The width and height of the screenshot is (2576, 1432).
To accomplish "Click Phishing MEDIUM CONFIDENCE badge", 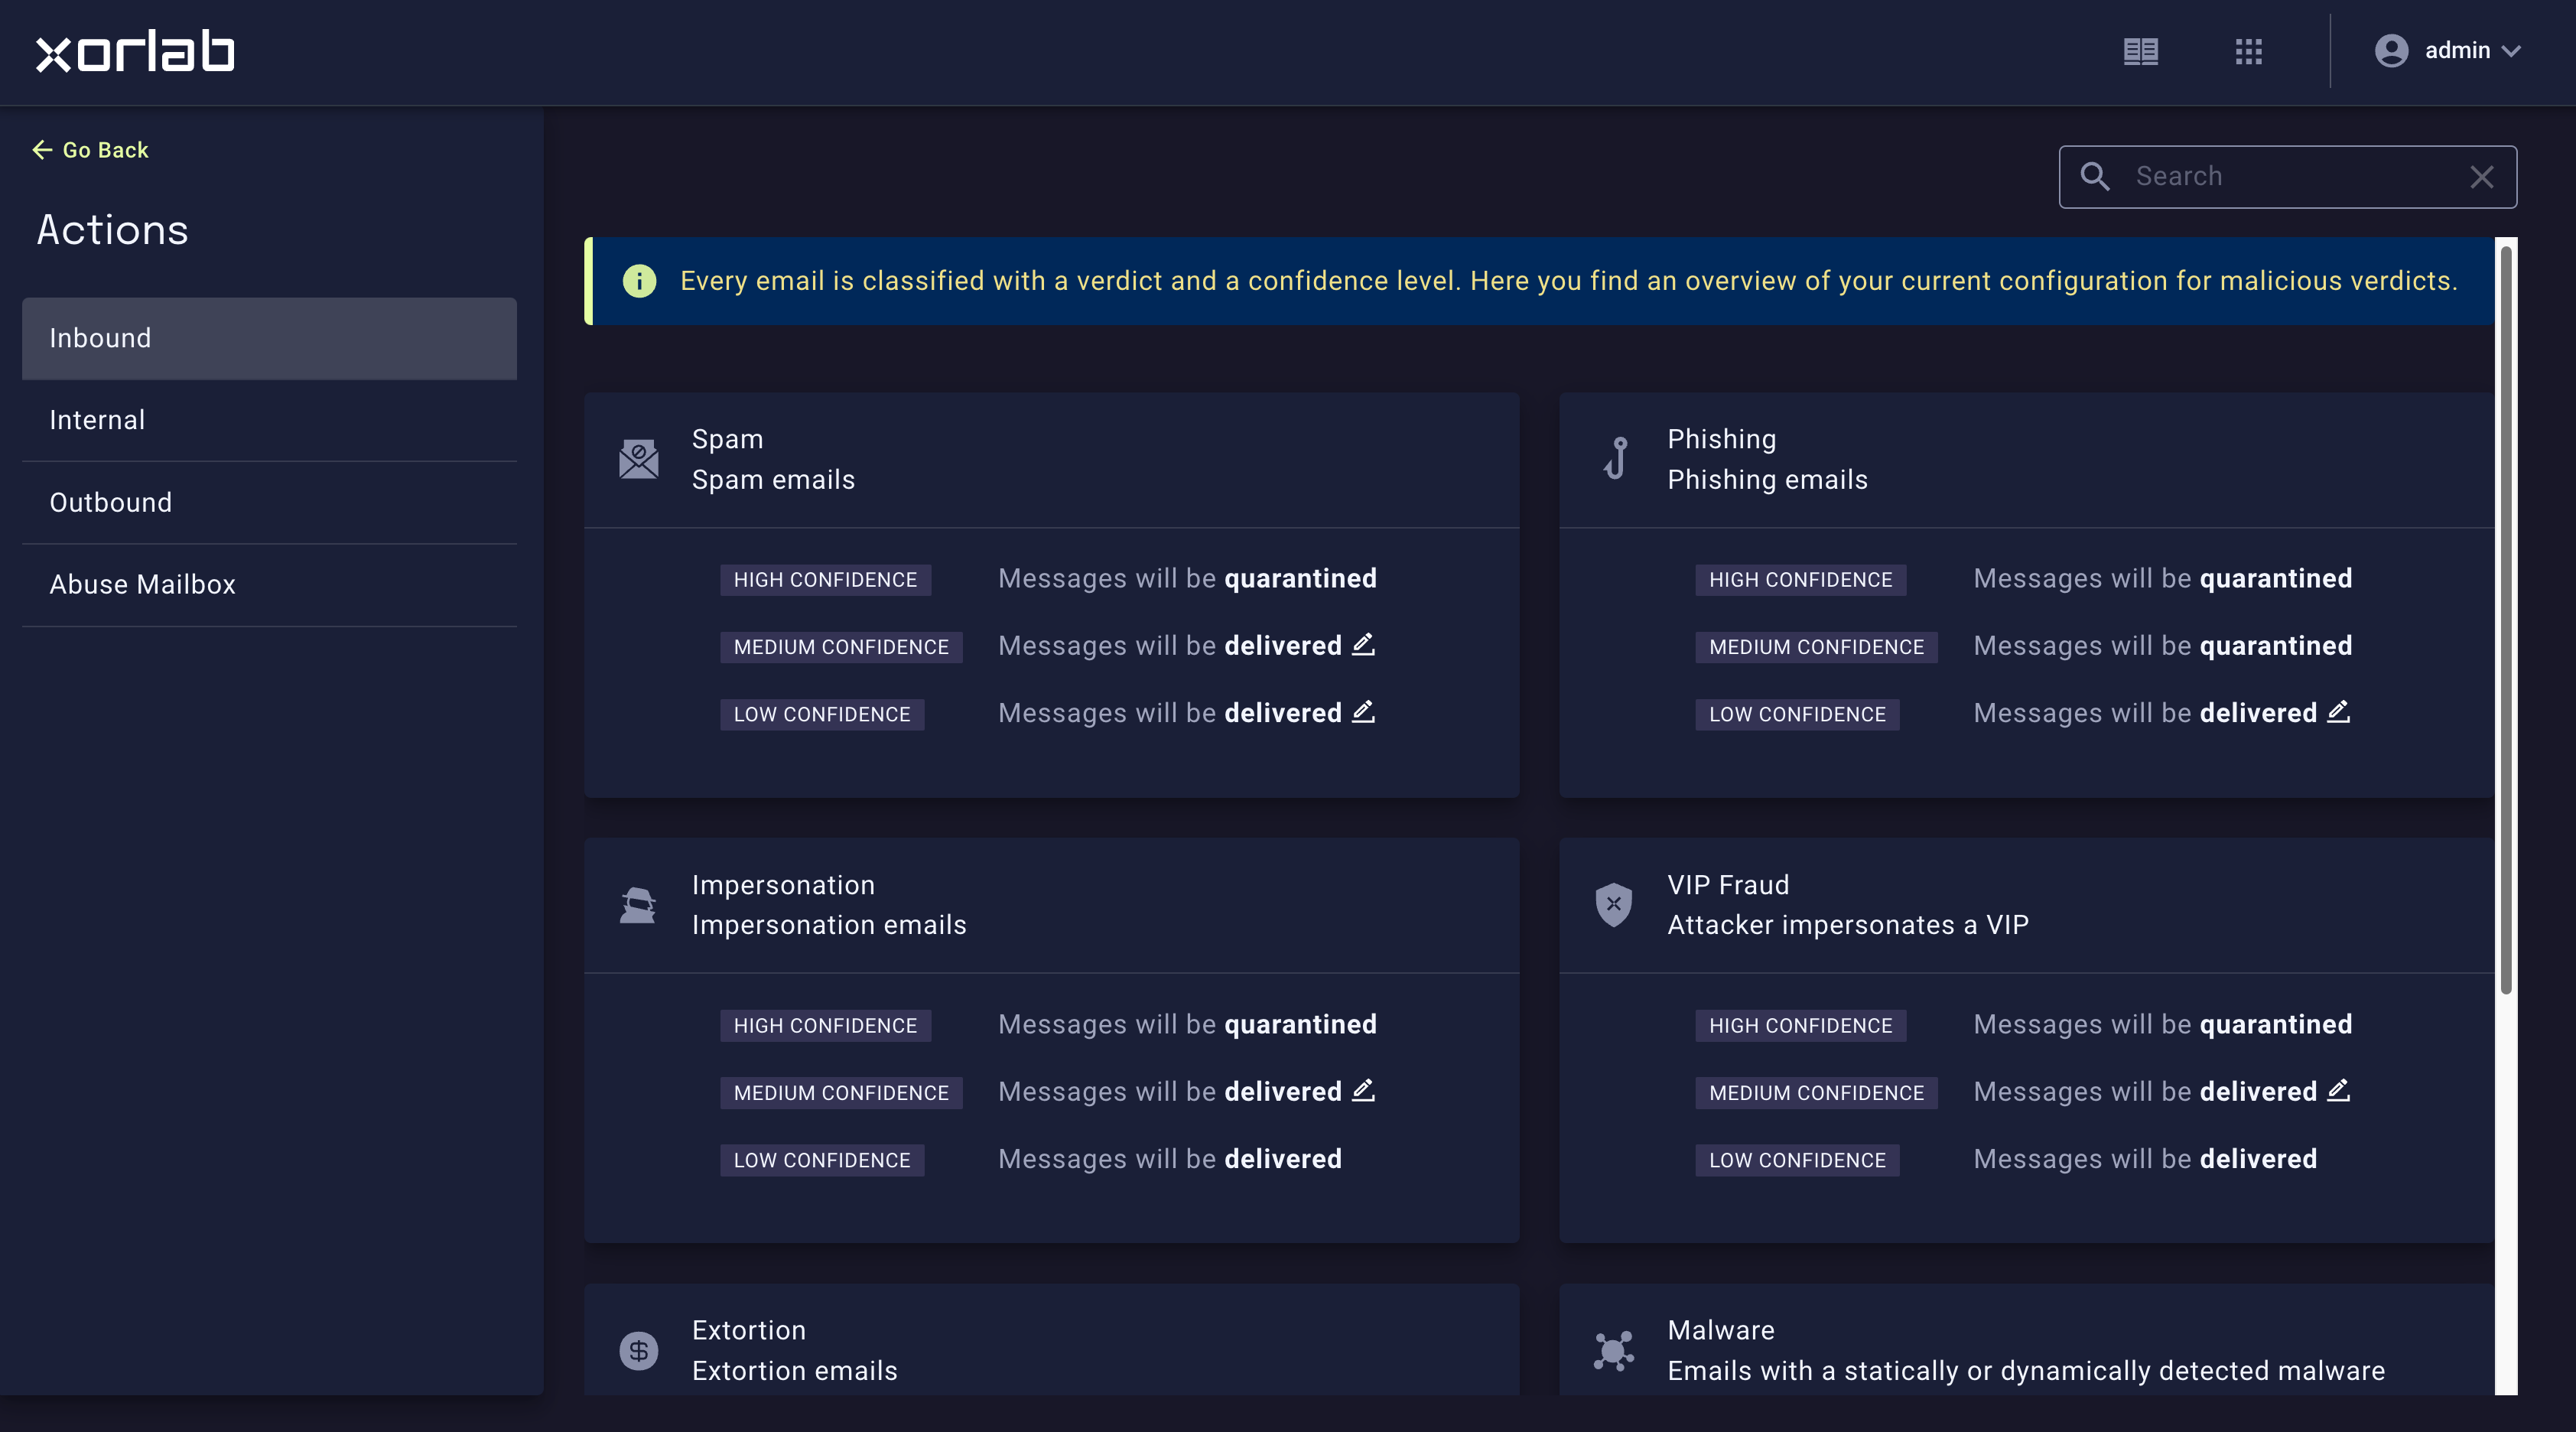I will click(x=1816, y=647).
